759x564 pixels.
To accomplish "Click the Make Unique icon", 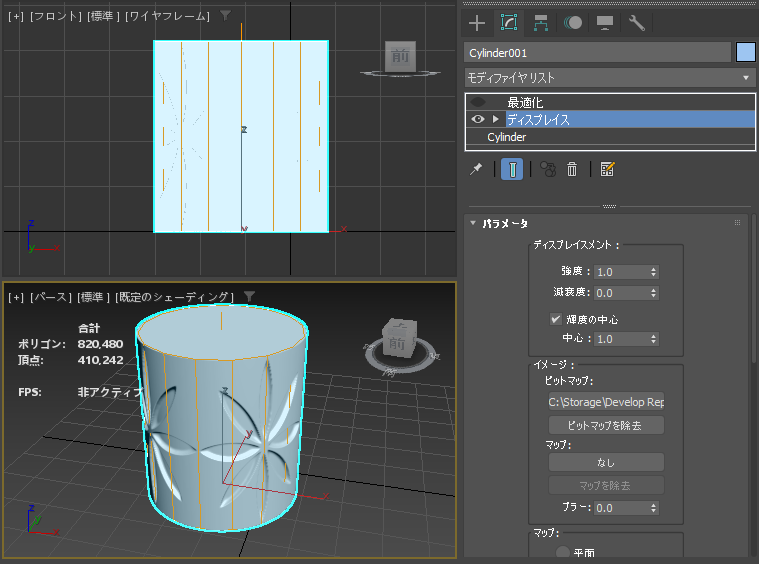I will point(548,169).
